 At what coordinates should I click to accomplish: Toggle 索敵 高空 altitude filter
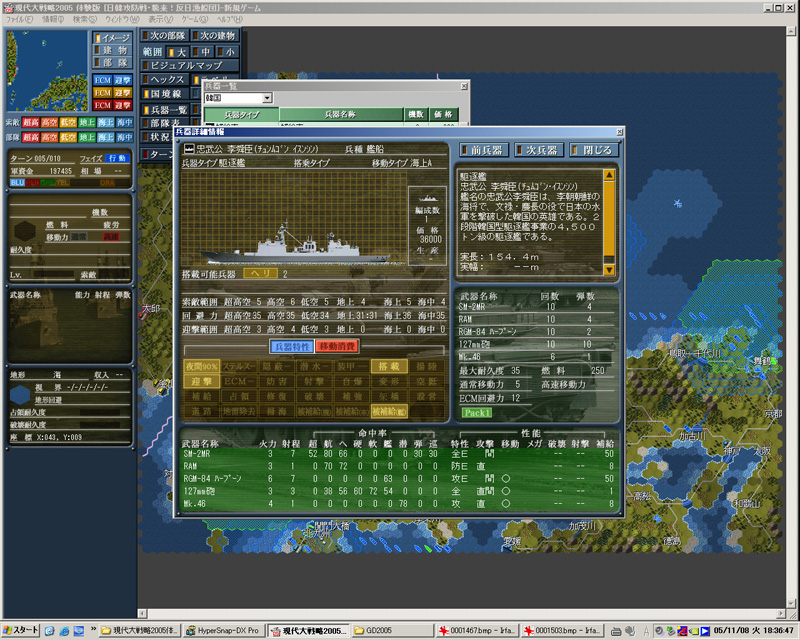(x=49, y=122)
